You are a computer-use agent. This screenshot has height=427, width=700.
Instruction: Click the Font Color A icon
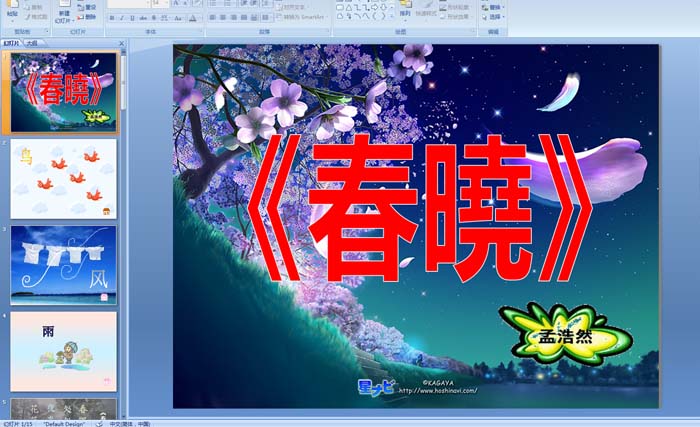(192, 18)
